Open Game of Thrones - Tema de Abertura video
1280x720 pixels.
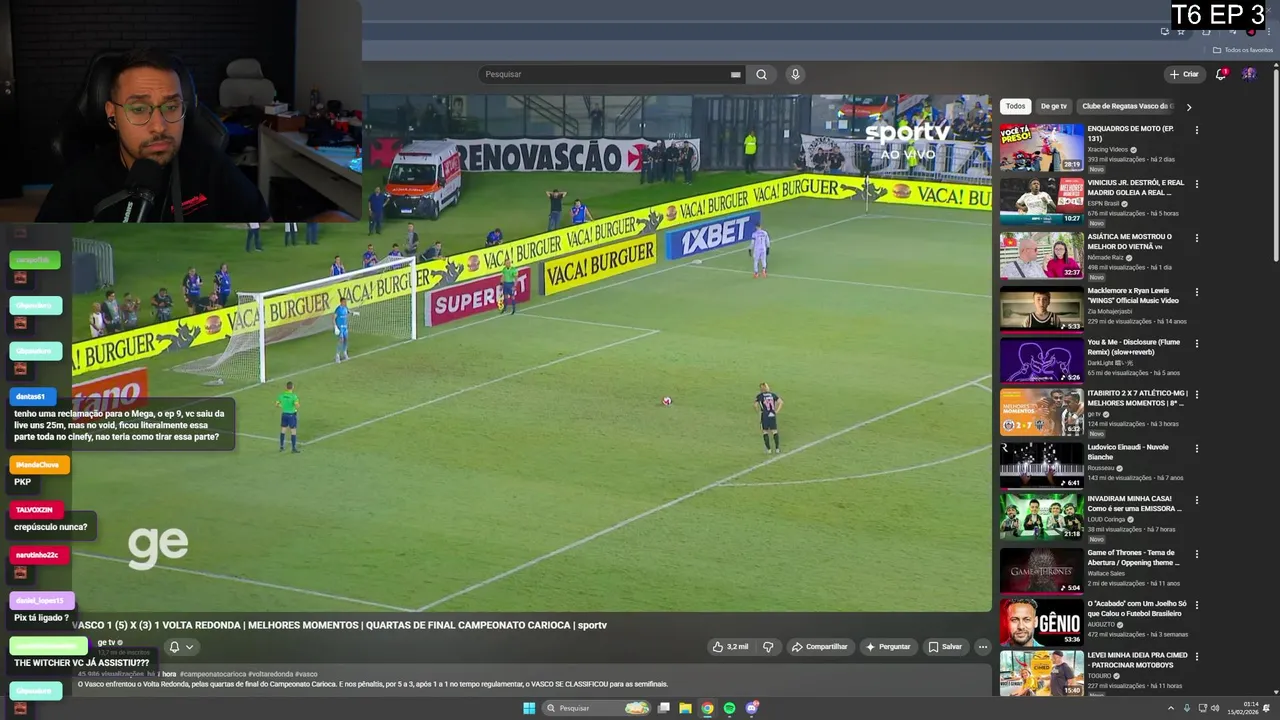point(1042,571)
